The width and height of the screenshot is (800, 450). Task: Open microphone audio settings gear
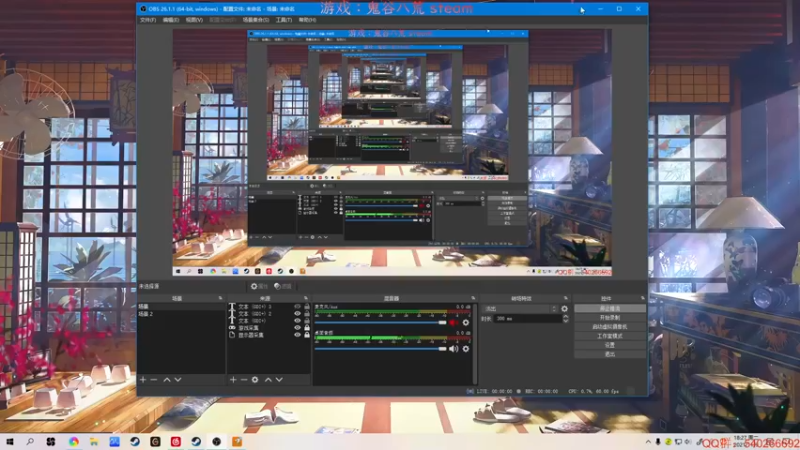(x=465, y=322)
